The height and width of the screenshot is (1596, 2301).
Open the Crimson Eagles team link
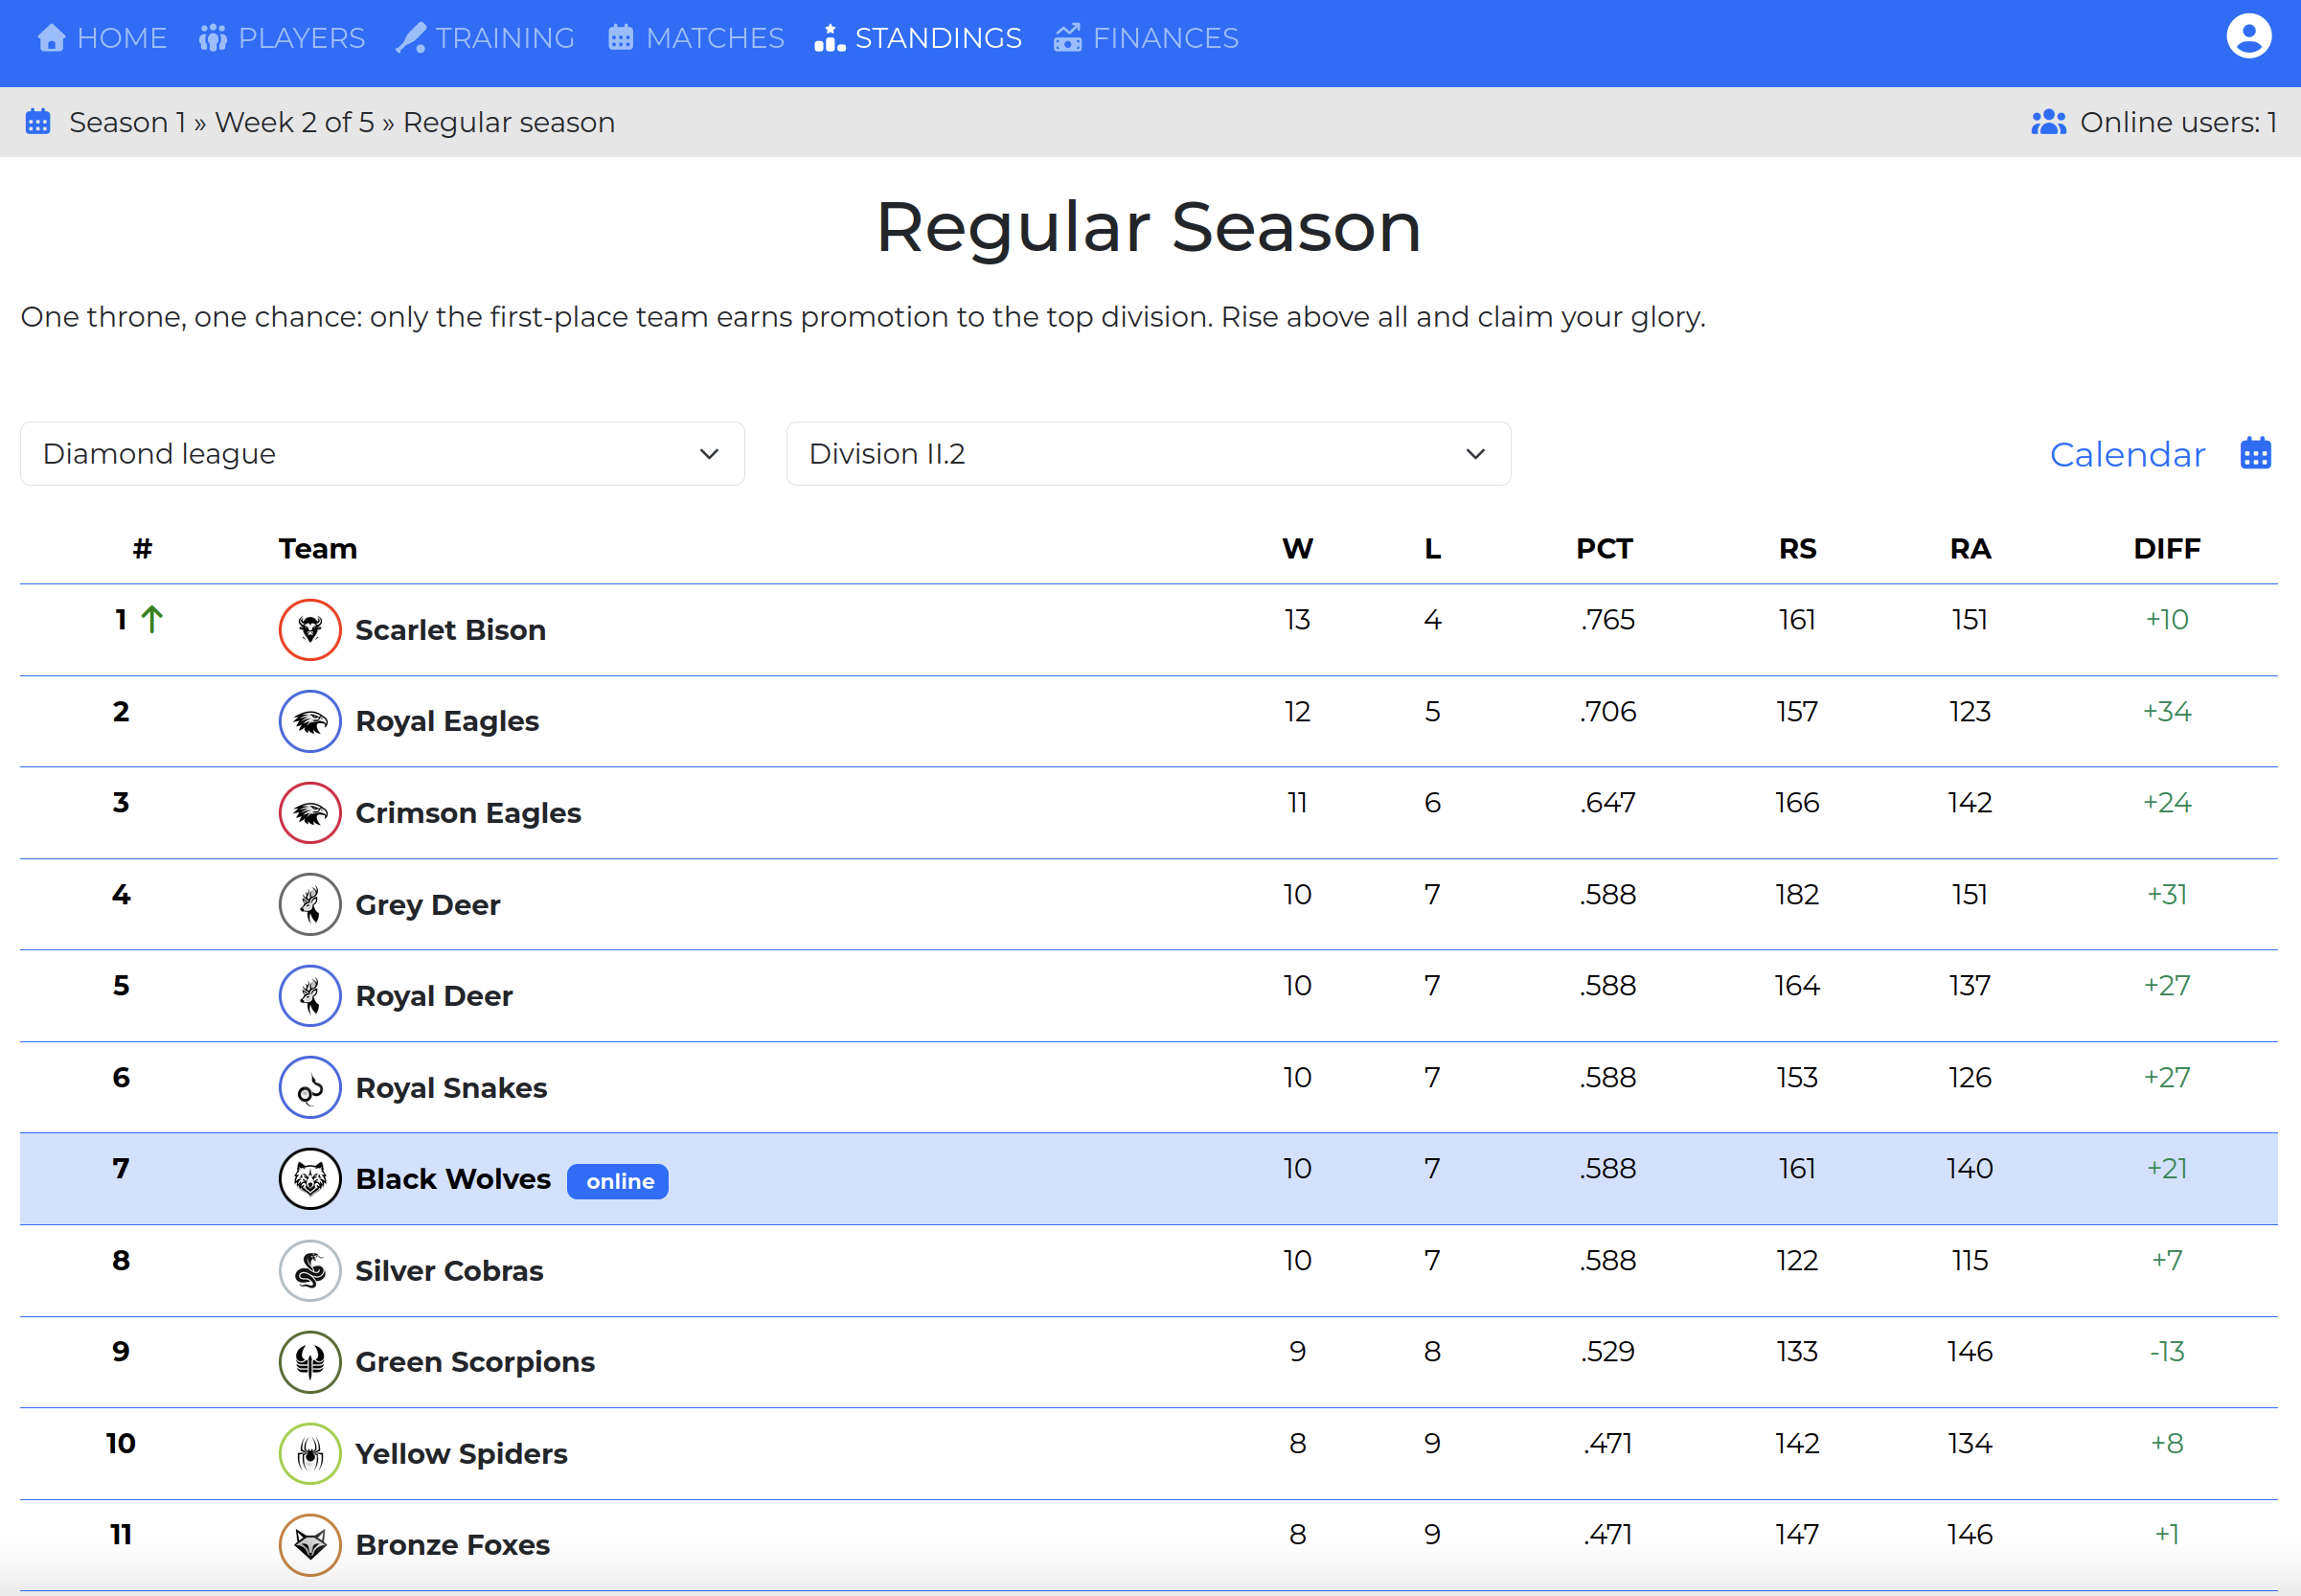[467, 813]
